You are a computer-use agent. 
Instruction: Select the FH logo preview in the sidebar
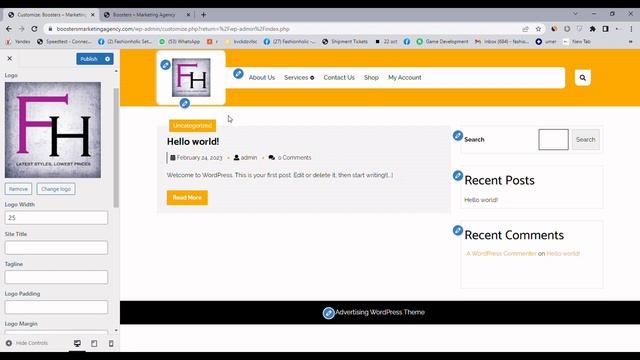coord(53,130)
